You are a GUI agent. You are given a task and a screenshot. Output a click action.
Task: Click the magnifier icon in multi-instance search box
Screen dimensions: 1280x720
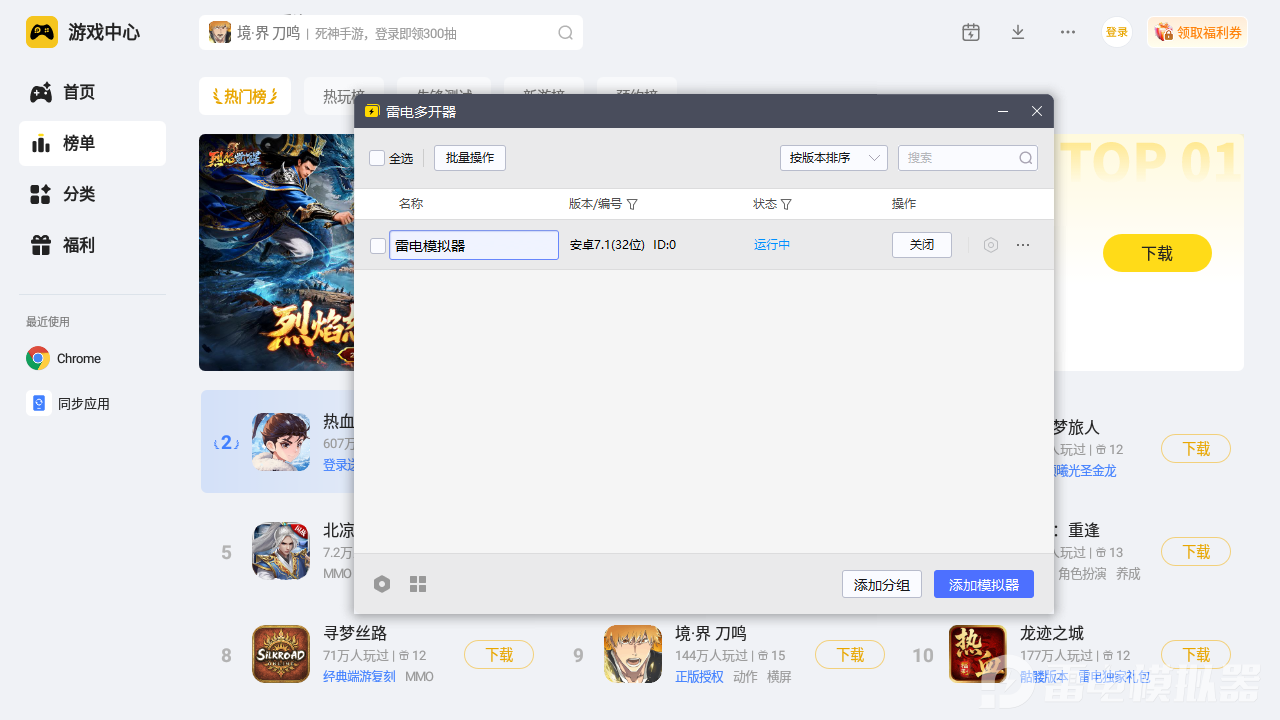coord(1025,158)
